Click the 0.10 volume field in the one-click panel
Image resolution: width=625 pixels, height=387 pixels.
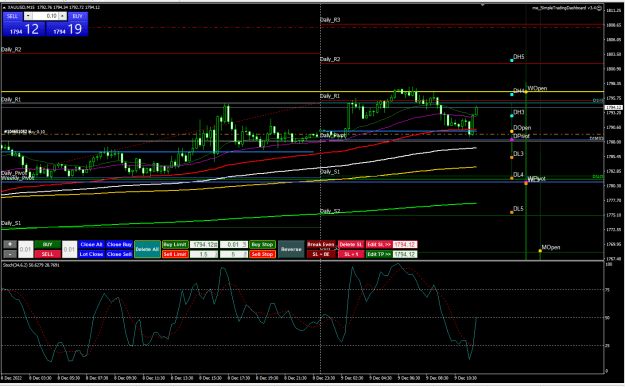pos(45,16)
